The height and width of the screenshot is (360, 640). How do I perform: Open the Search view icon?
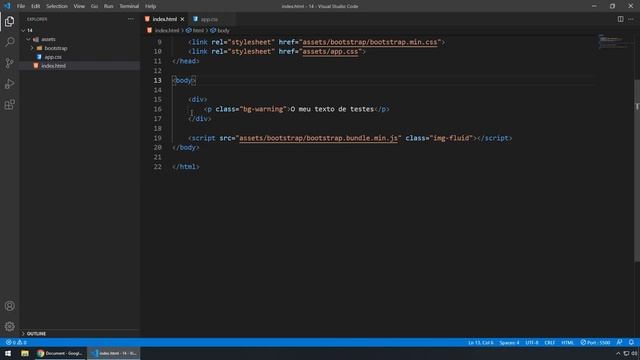click(9, 42)
